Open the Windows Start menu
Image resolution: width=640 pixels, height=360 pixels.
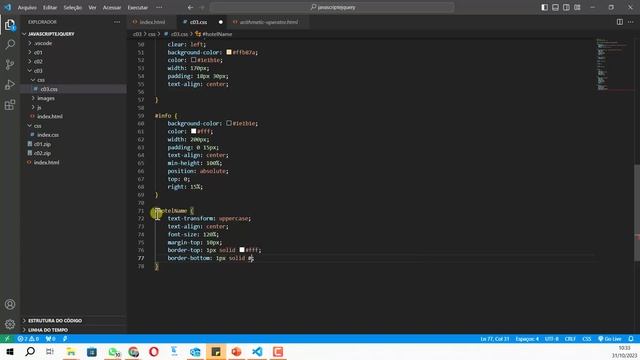pyautogui.click(x=10, y=351)
